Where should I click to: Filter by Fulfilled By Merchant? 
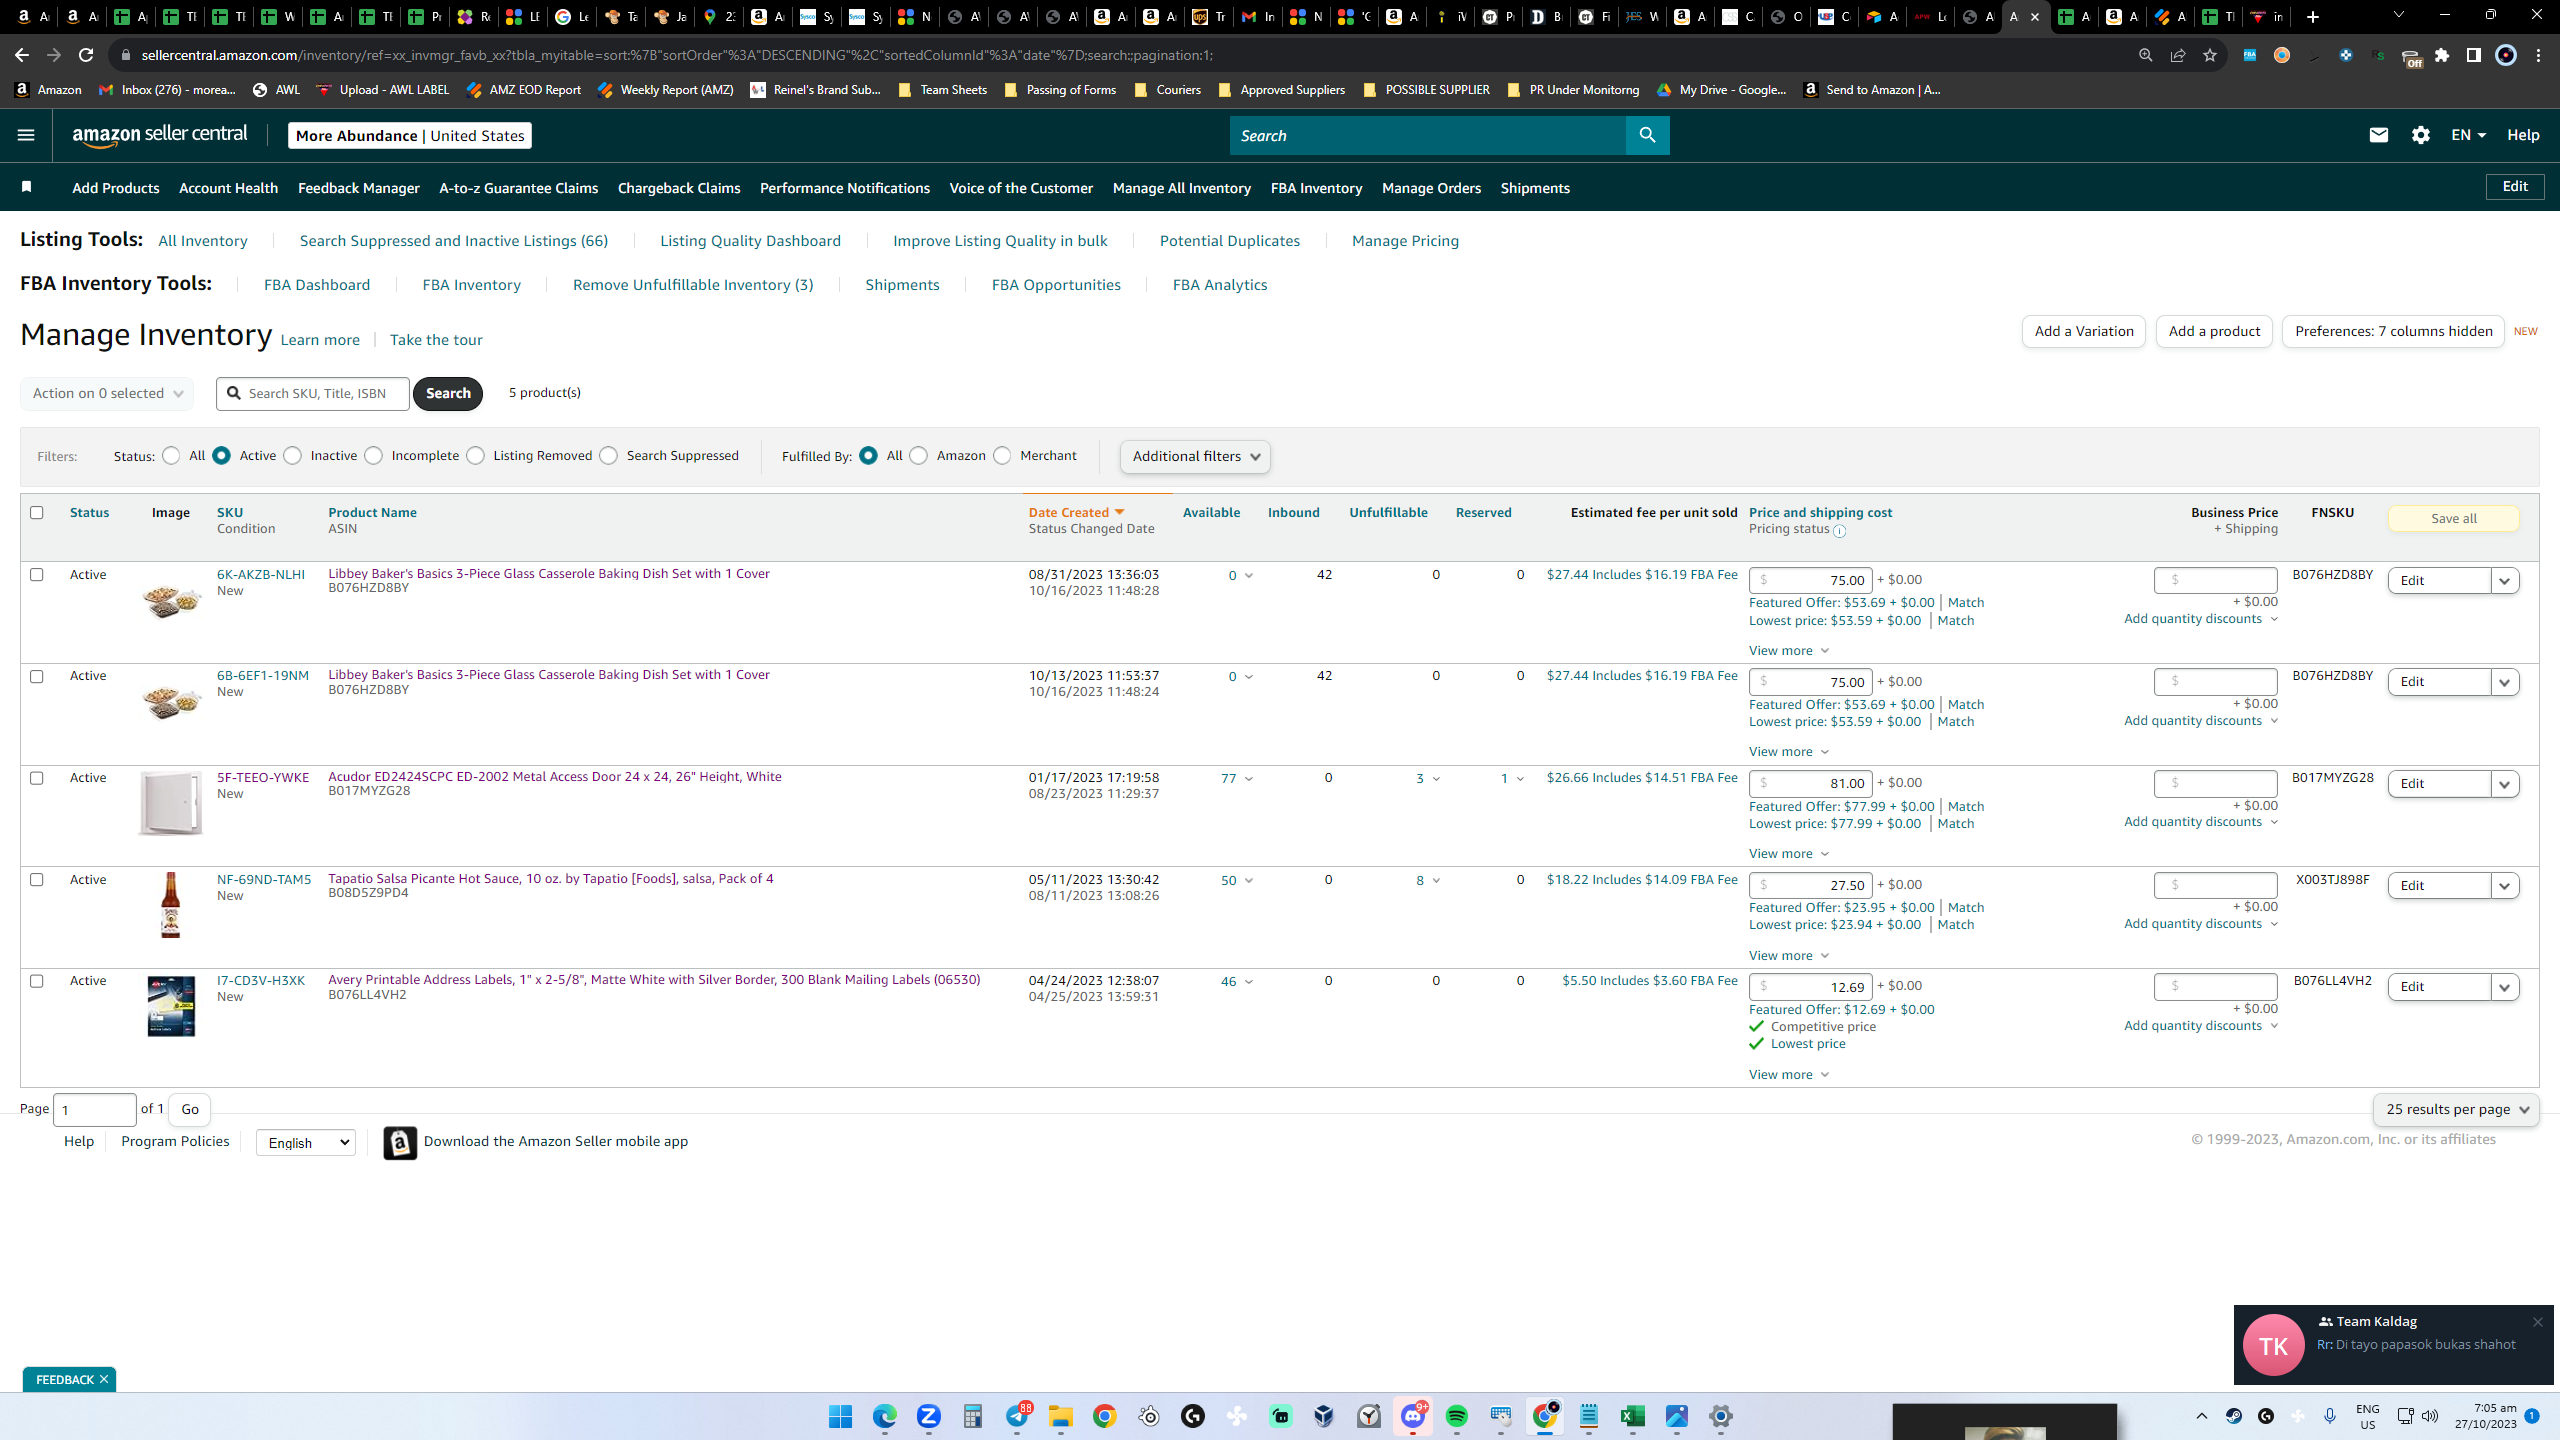(x=1002, y=456)
